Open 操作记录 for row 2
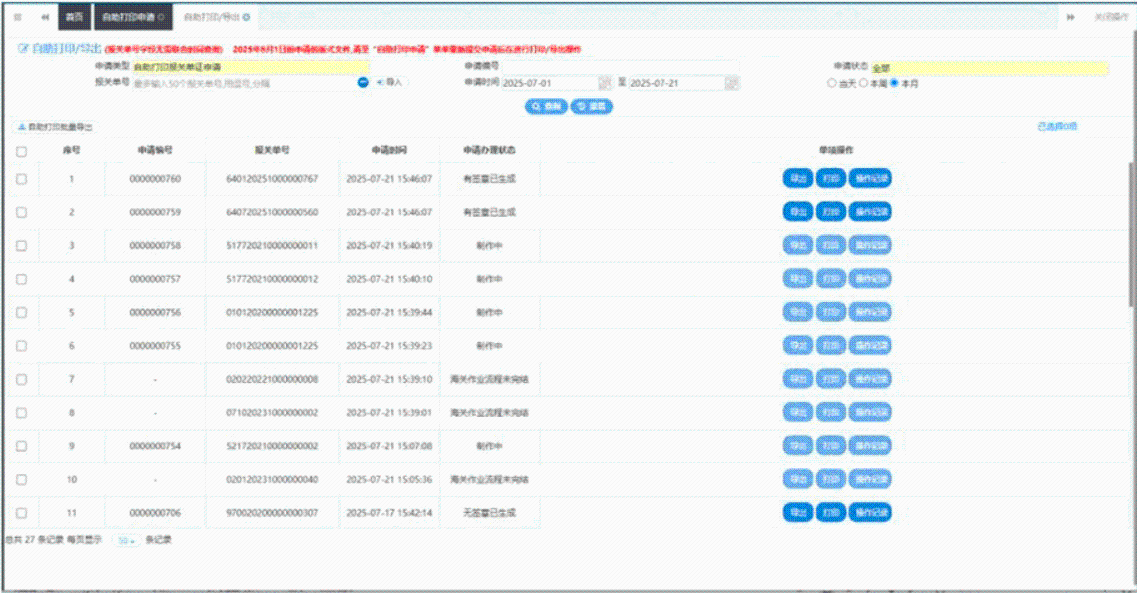 pos(870,212)
